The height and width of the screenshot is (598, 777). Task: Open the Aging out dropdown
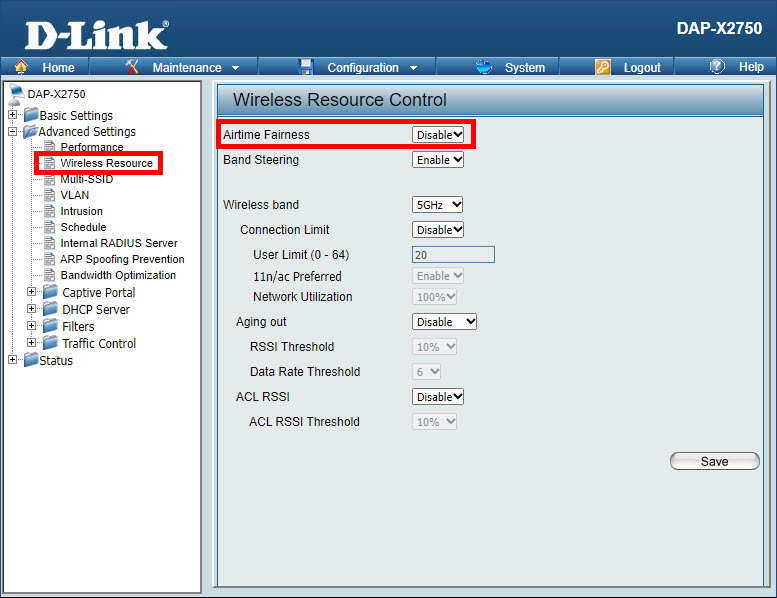pyautogui.click(x=444, y=322)
